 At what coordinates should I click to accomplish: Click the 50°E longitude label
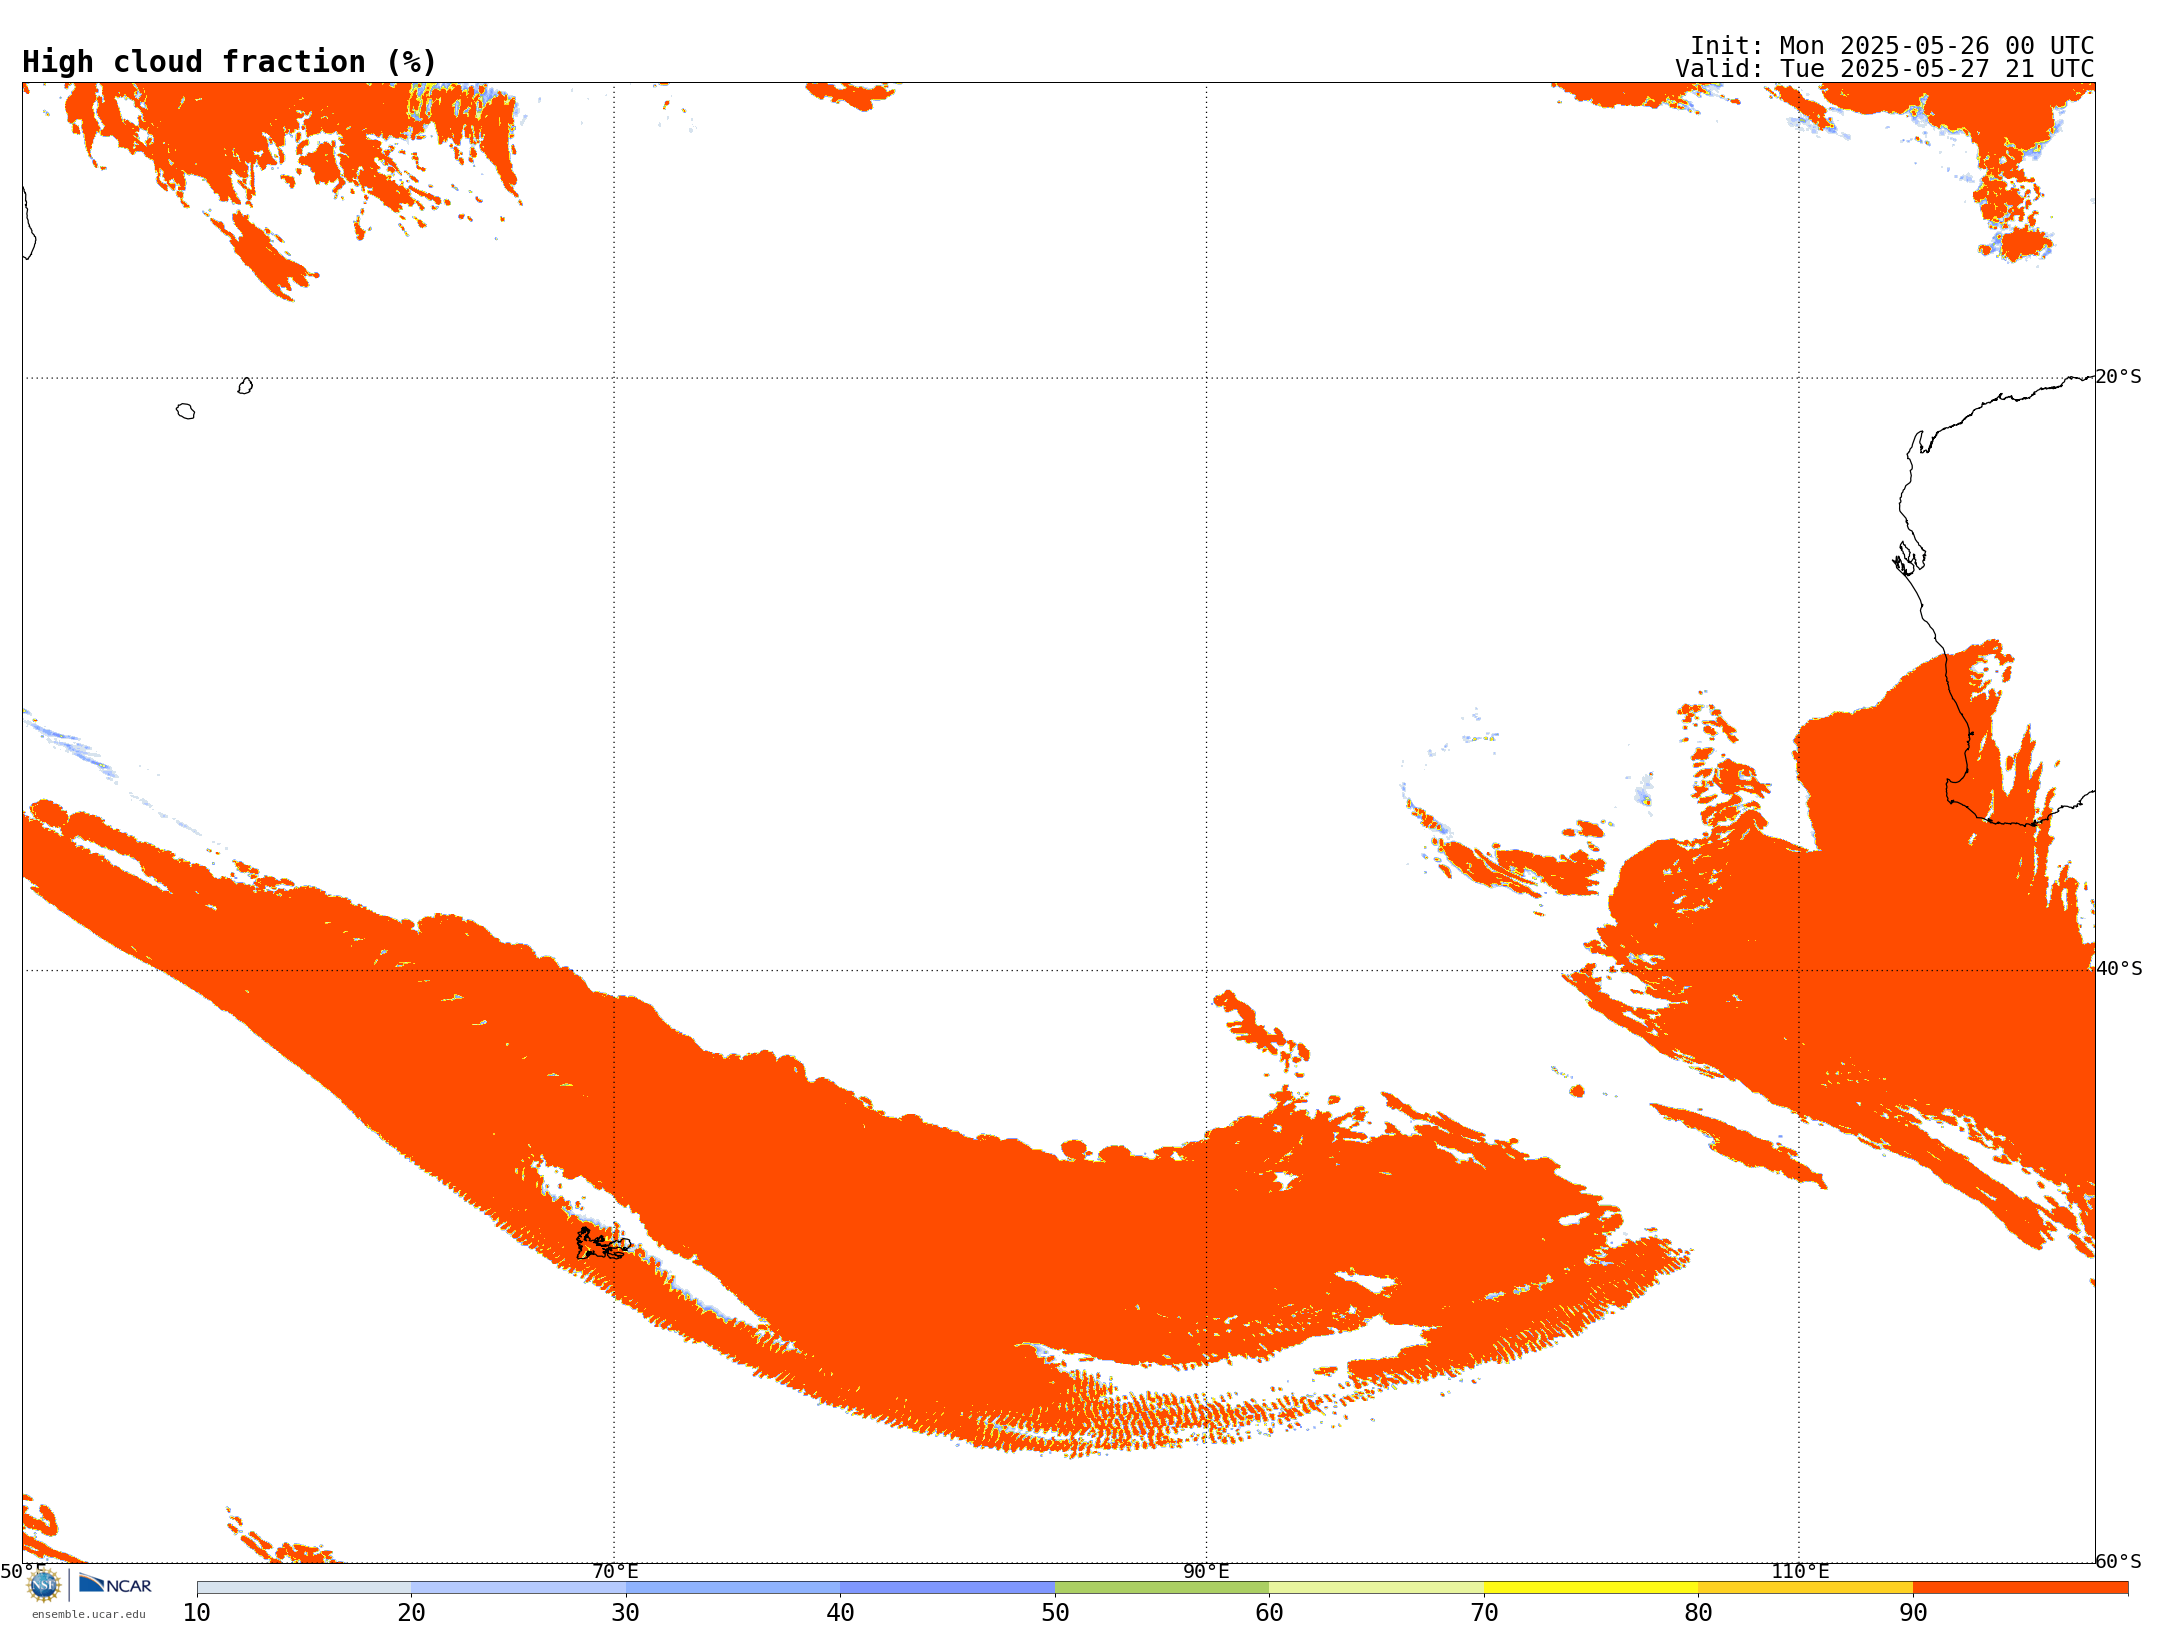pyautogui.click(x=23, y=1572)
